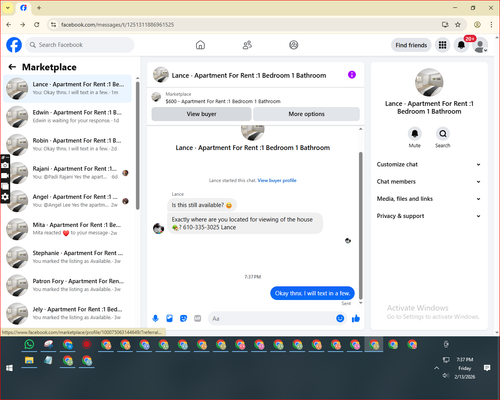The image size is (500, 400).
Task: Open the Rajani conversation
Action: point(67,173)
